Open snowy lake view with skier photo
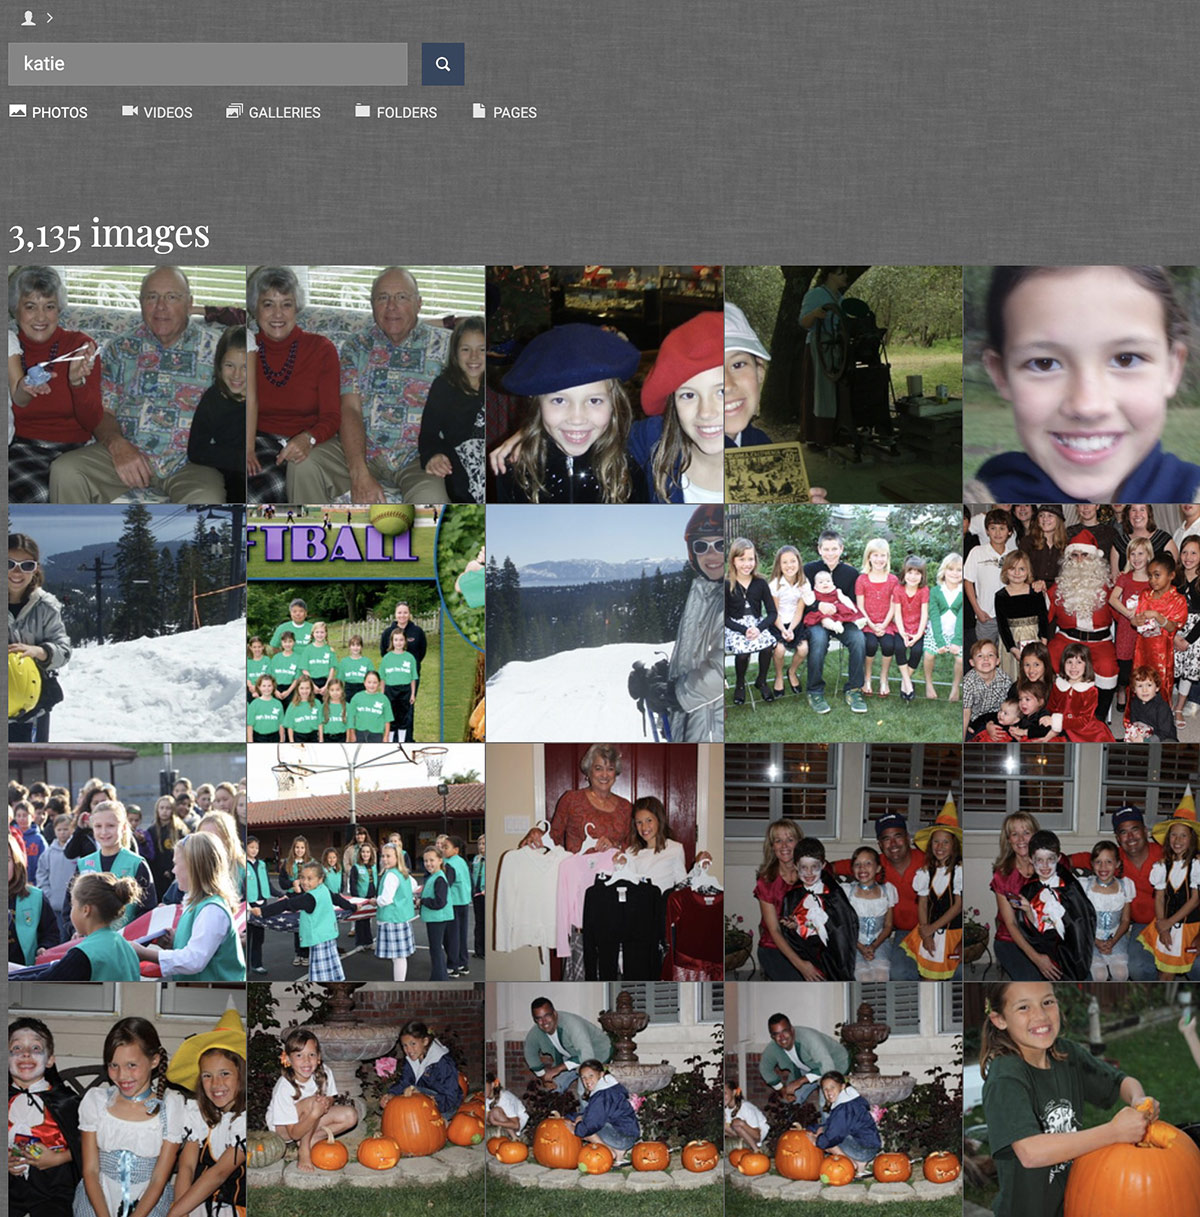This screenshot has width=1200, height=1217. (x=604, y=623)
